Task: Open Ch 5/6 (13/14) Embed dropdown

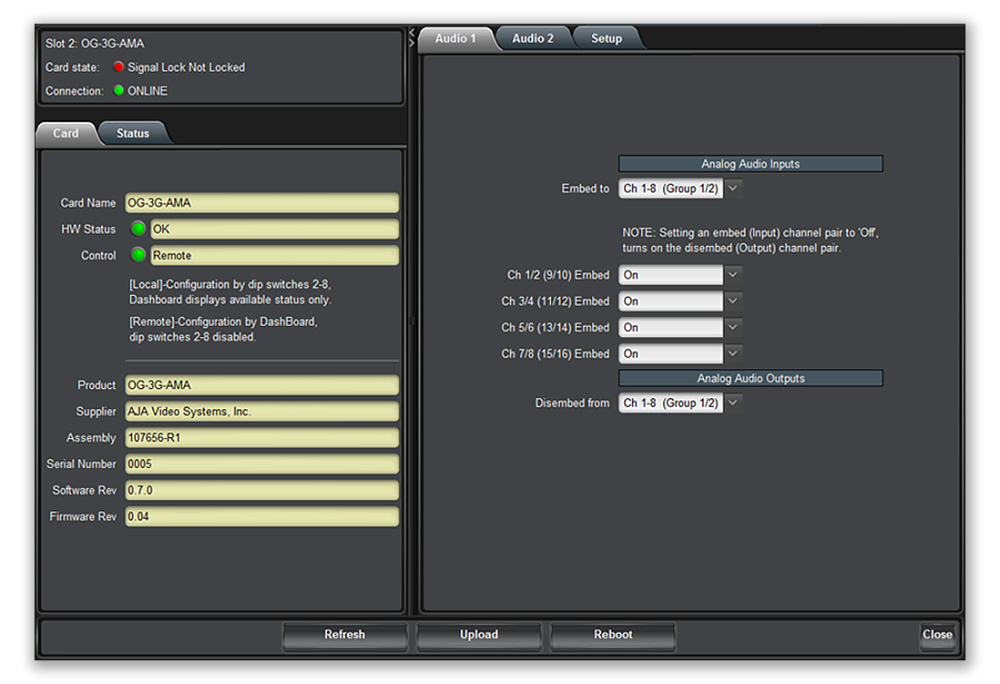Action: point(733,327)
